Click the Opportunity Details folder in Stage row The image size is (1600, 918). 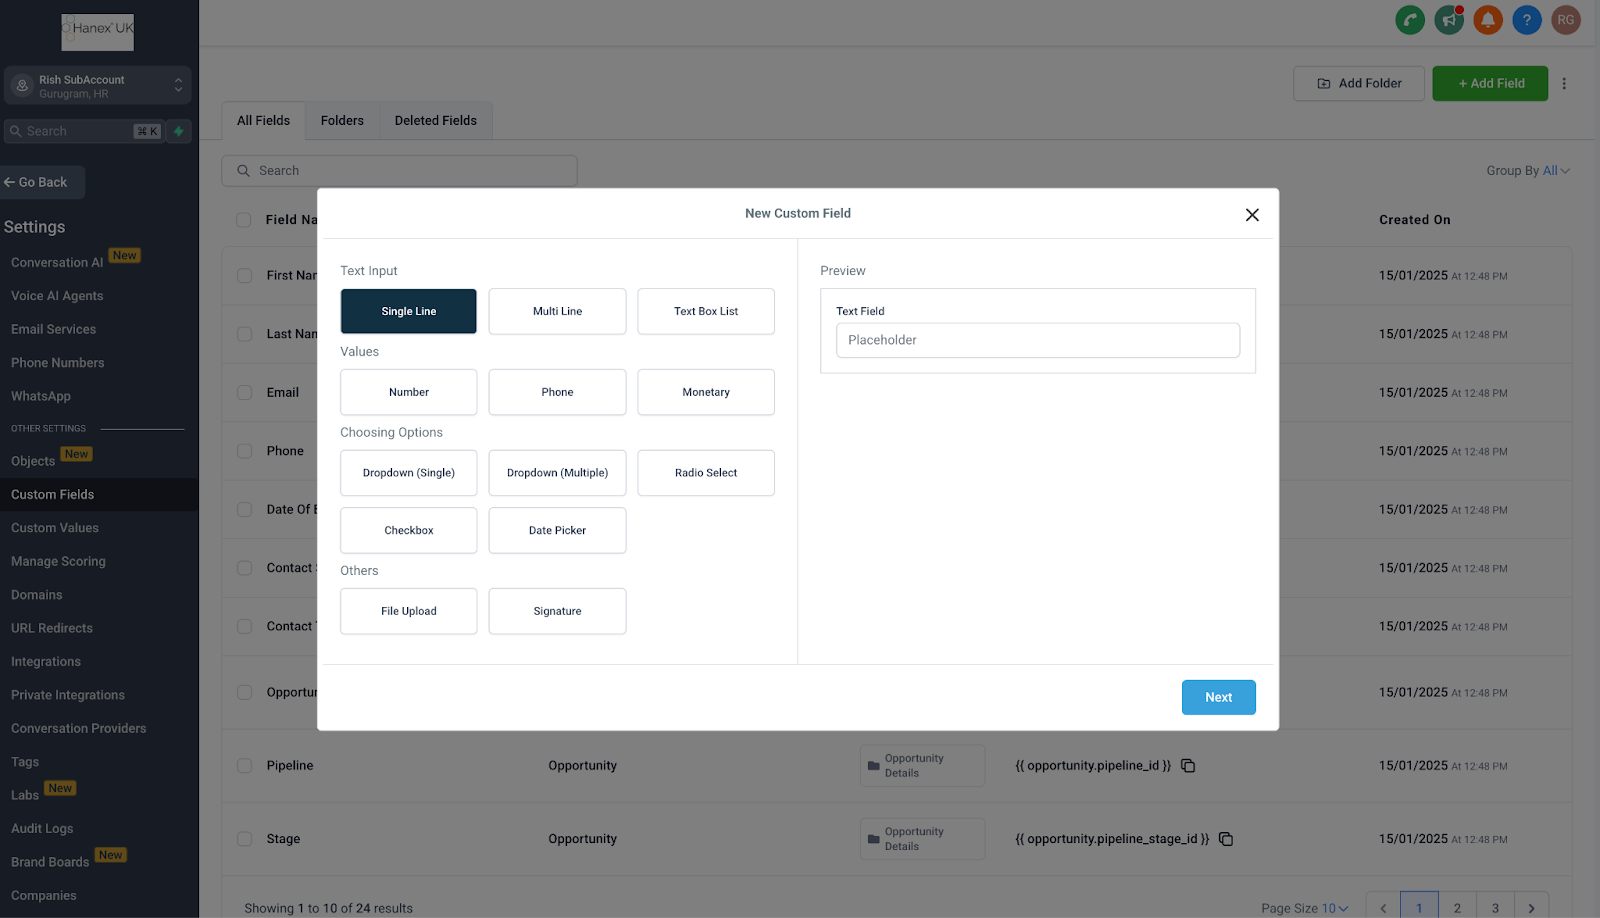(x=922, y=839)
